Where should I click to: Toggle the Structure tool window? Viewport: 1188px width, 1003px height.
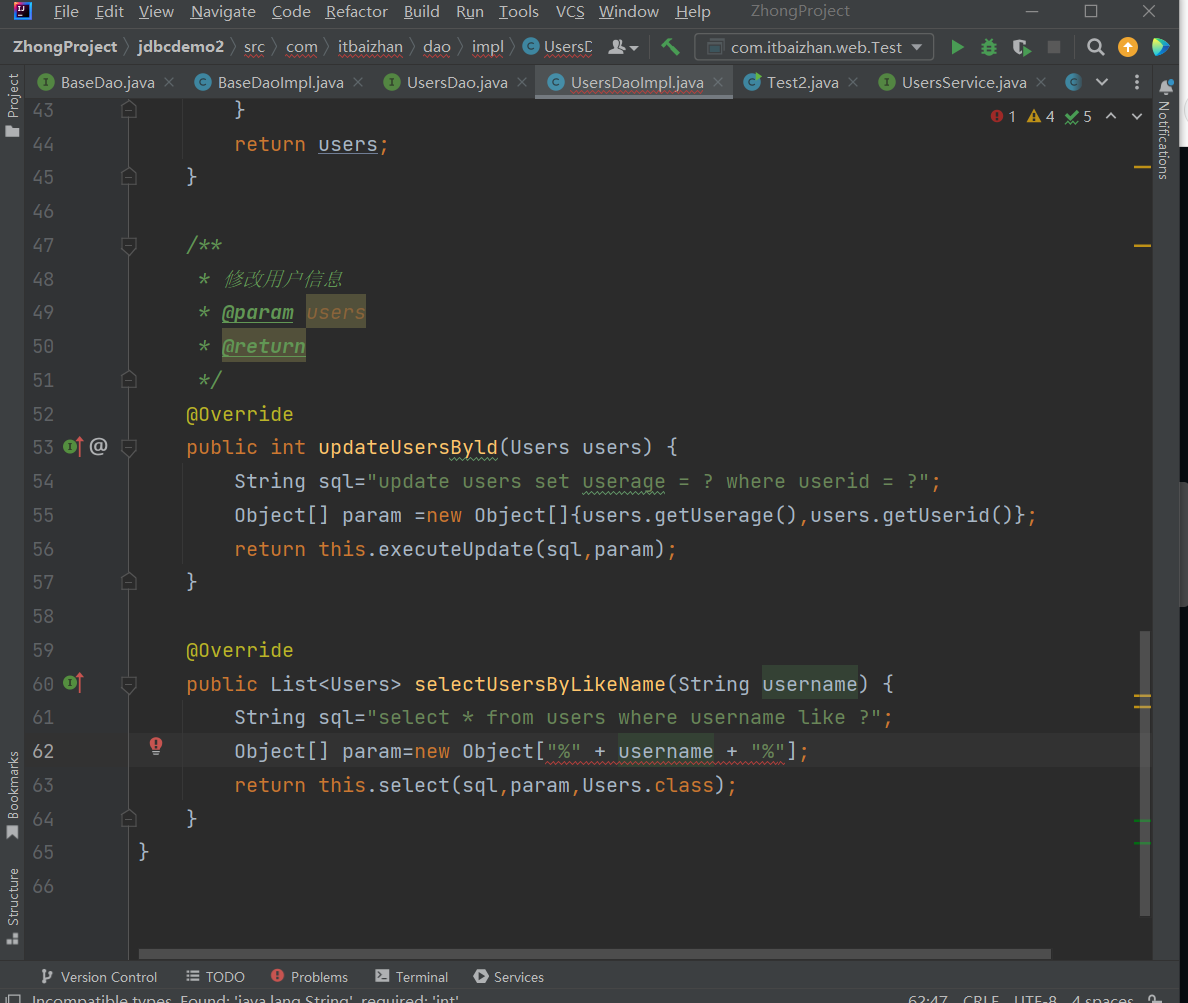pos(12,905)
